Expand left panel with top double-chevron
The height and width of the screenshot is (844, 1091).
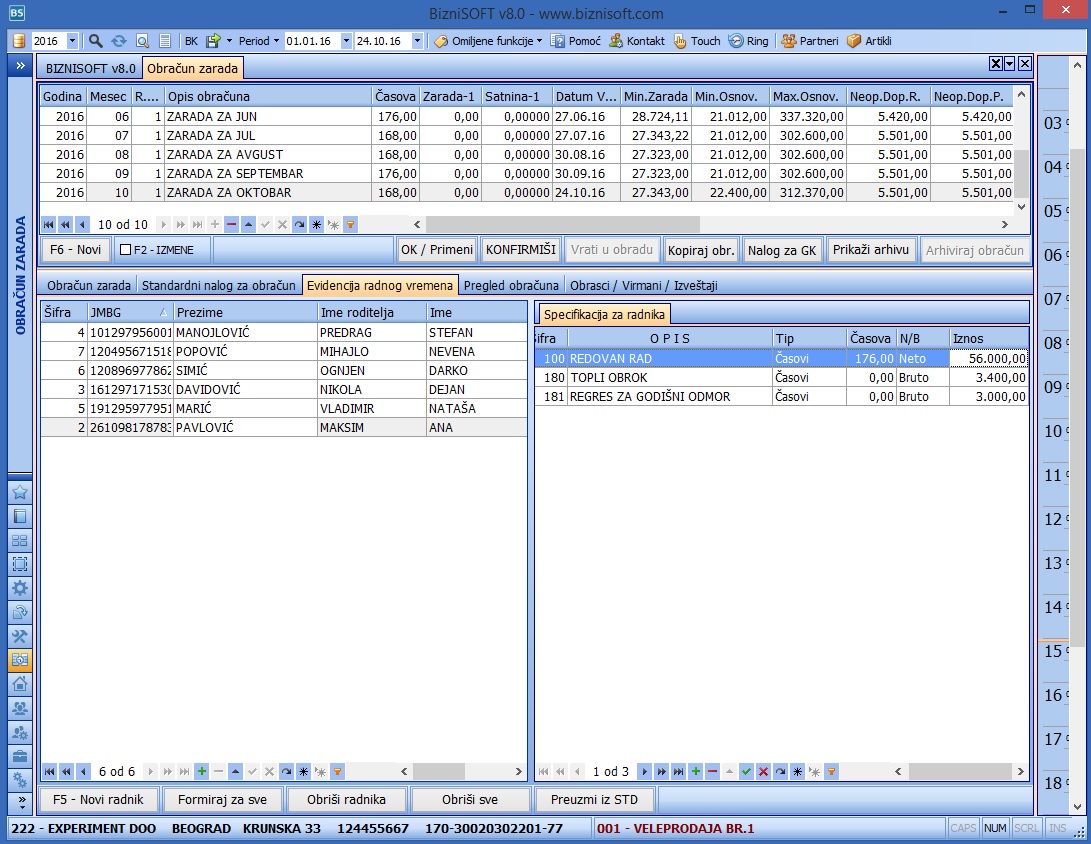20,65
